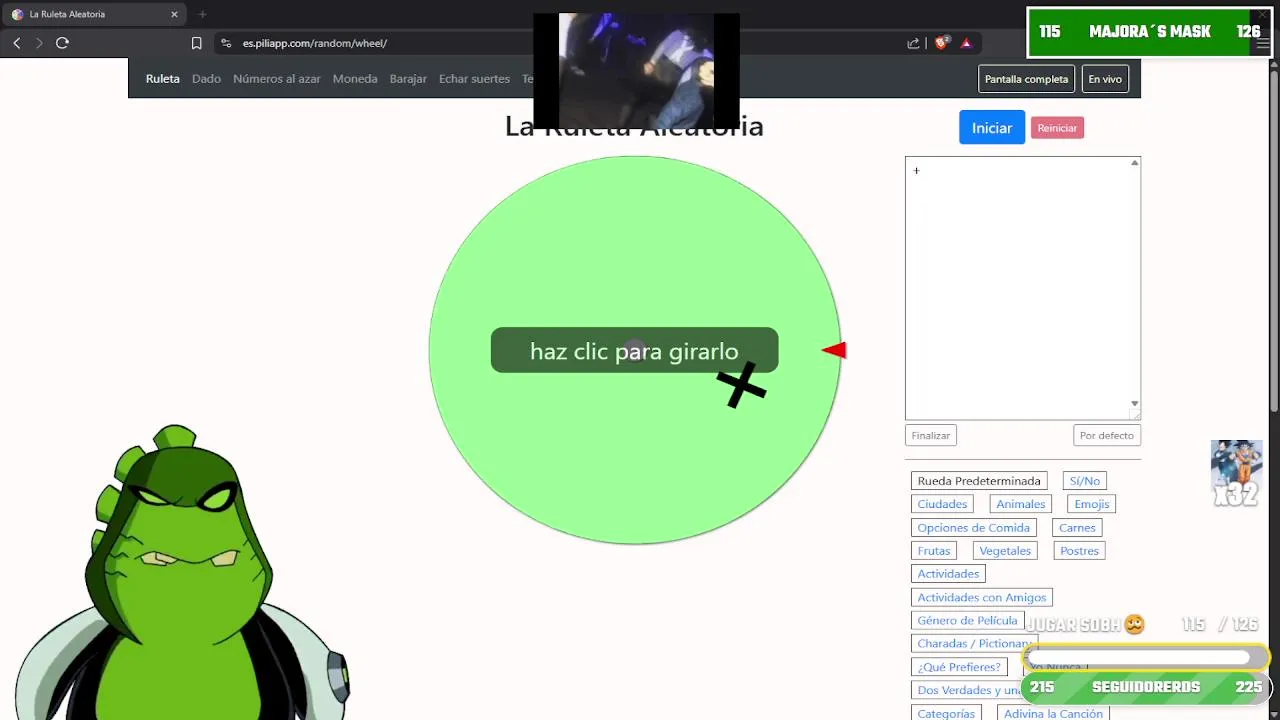This screenshot has width=1280, height=720.
Task: Click the blue Iniciar button
Action: [x=992, y=128]
